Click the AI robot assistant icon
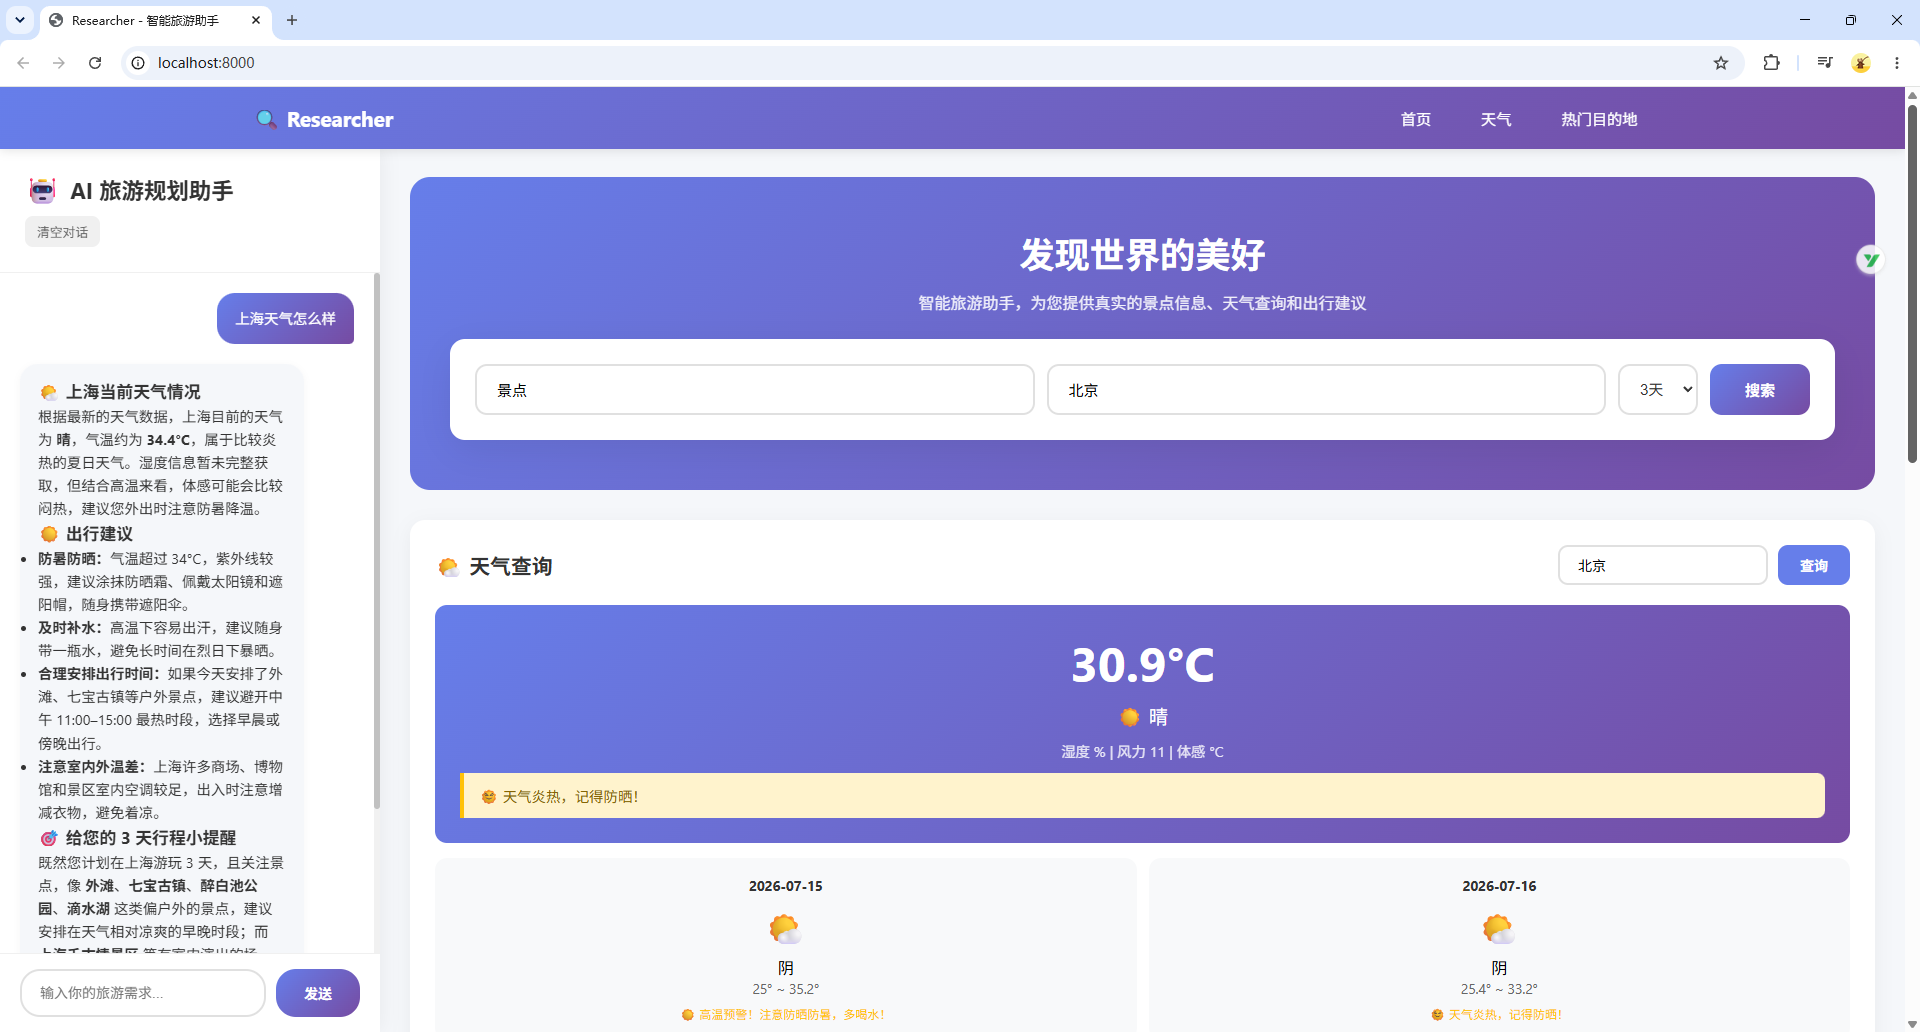Image resolution: width=1920 pixels, height=1032 pixels. coord(42,191)
